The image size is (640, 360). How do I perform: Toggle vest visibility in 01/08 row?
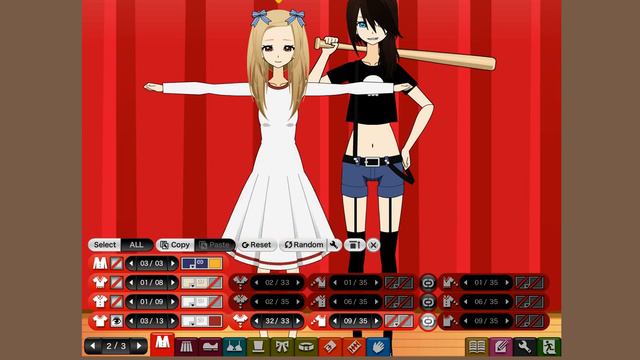tap(117, 282)
